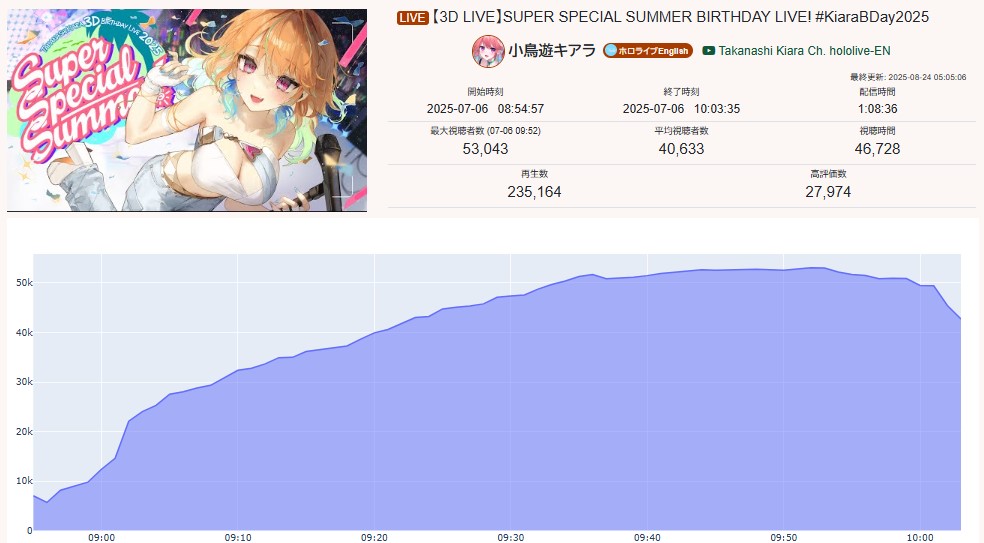Click the 小鳥遊キアラ name link
984x543 pixels.
click(552, 51)
